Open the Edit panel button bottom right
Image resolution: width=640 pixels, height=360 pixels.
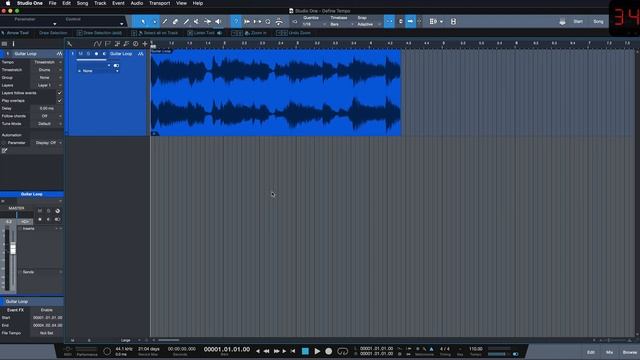pyautogui.click(x=591, y=352)
